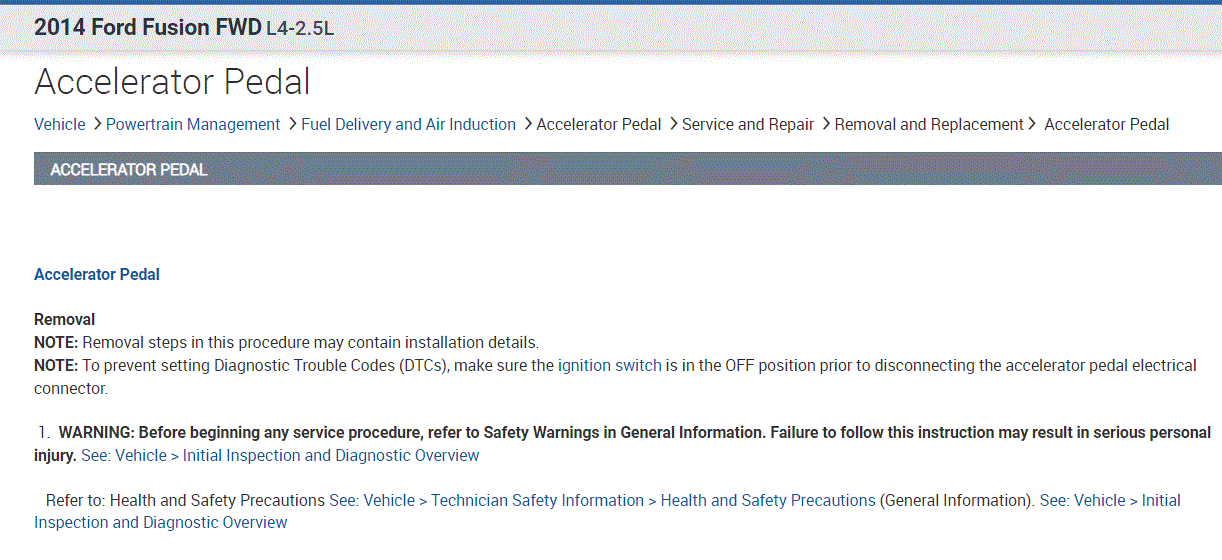Open the ignition switch link

point(609,365)
